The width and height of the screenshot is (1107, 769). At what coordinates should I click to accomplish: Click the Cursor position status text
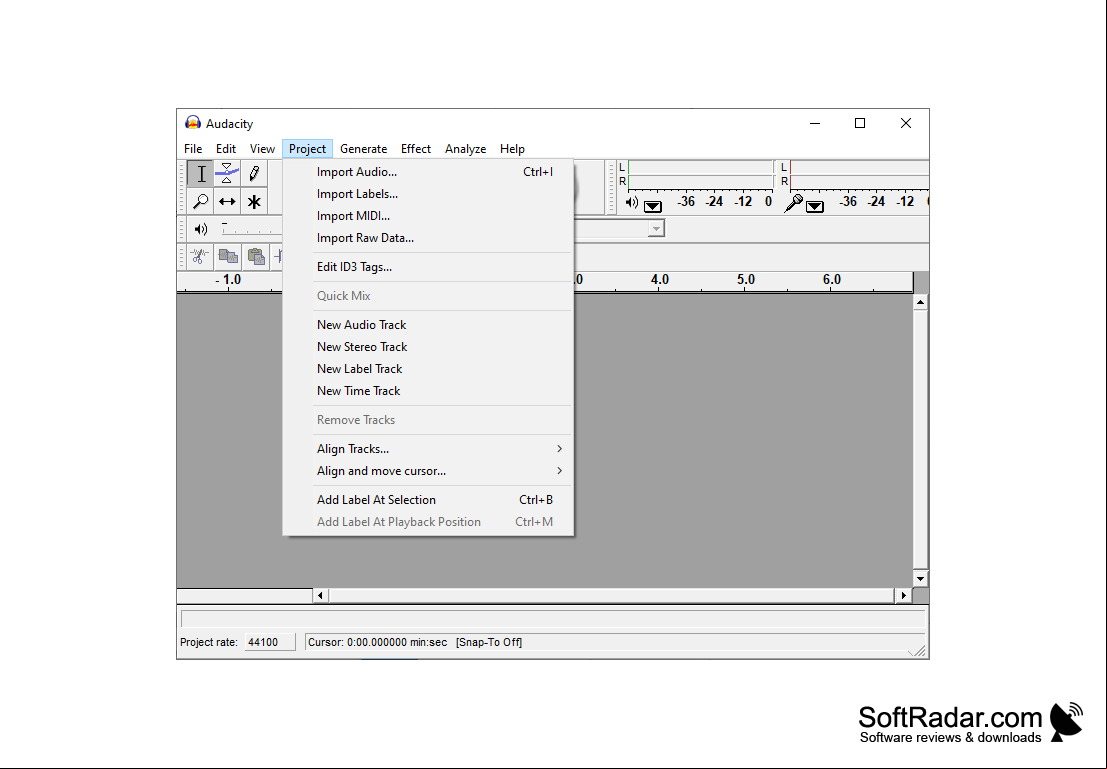378,642
